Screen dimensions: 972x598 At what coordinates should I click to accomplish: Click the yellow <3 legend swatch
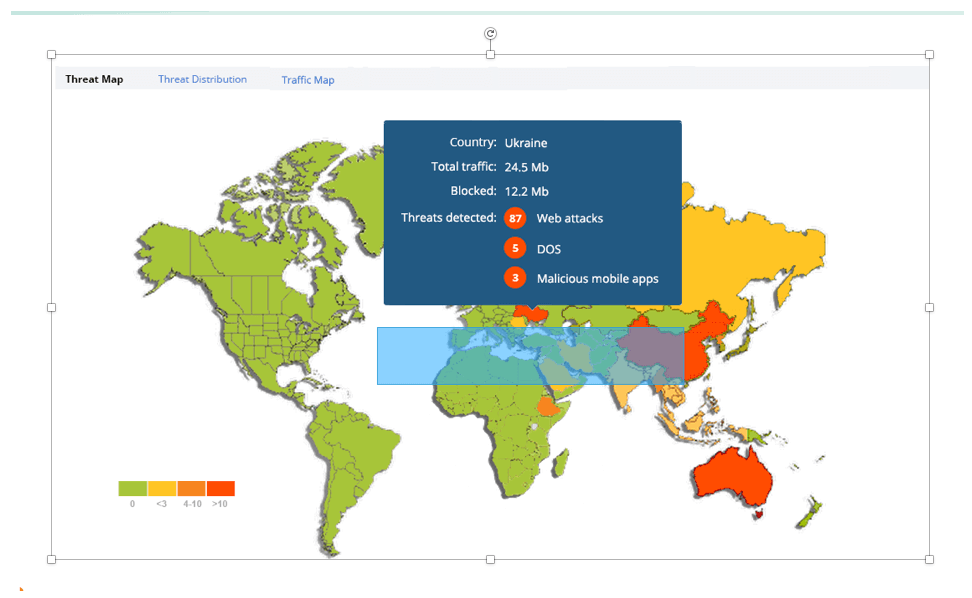click(162, 488)
